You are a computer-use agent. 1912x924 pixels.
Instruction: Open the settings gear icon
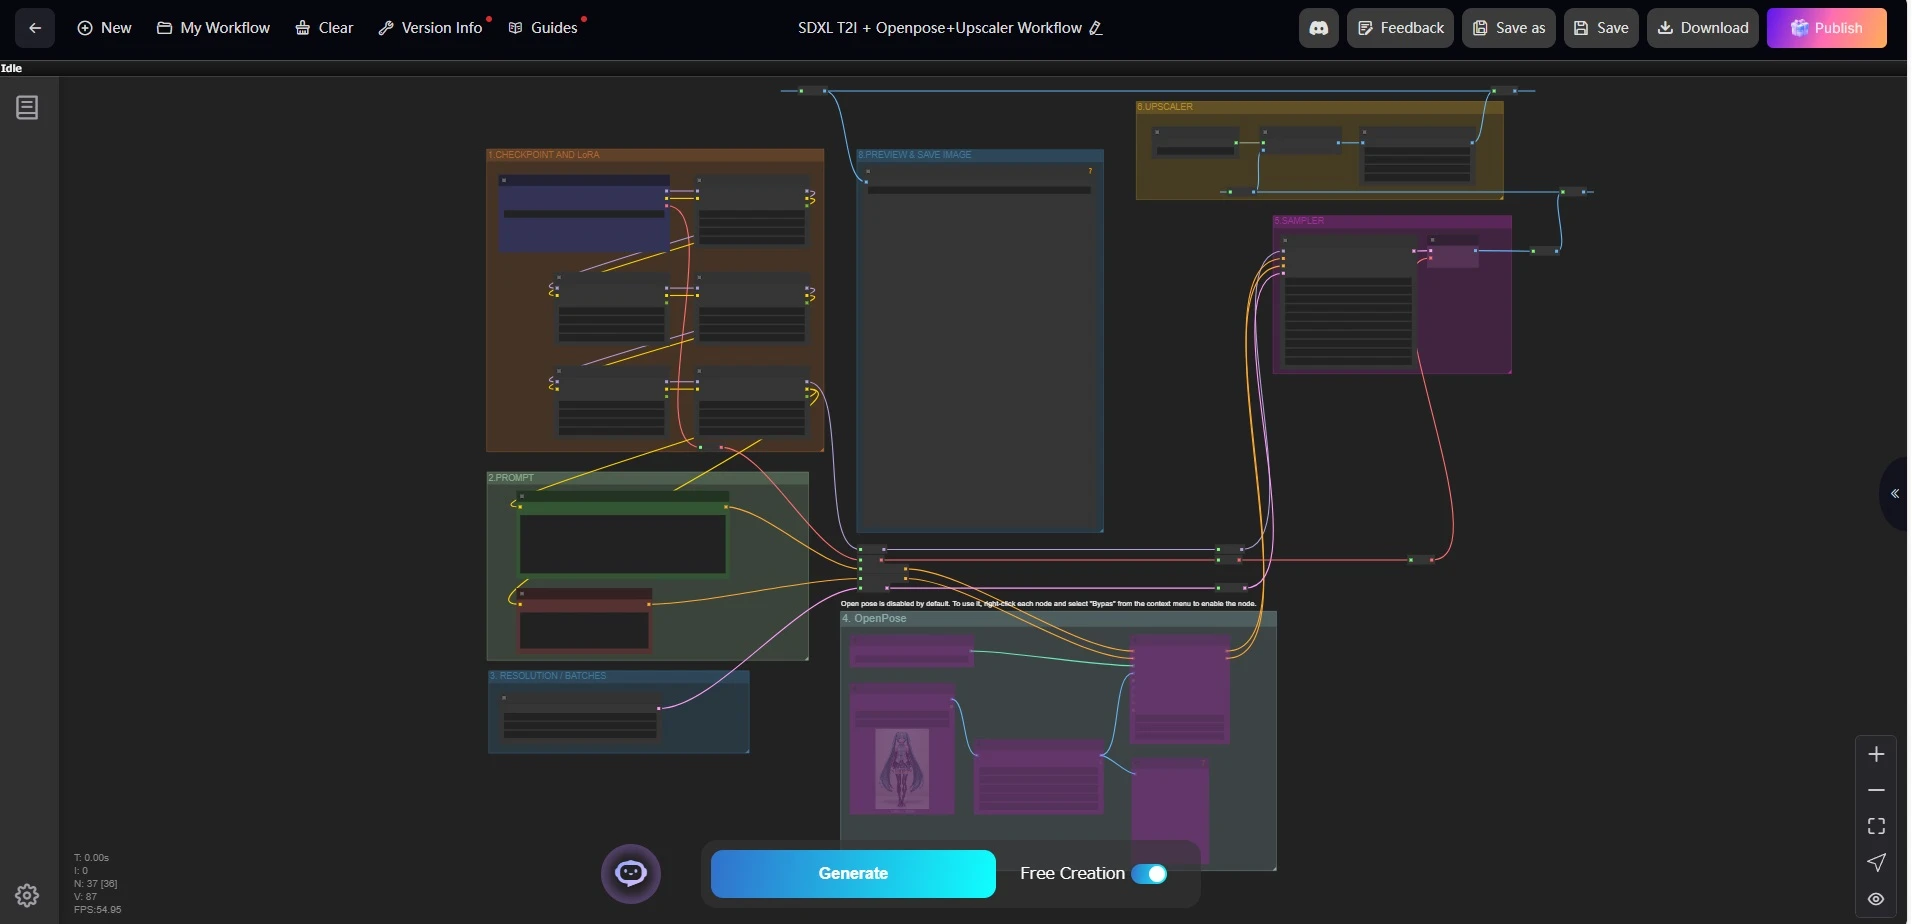click(x=27, y=895)
